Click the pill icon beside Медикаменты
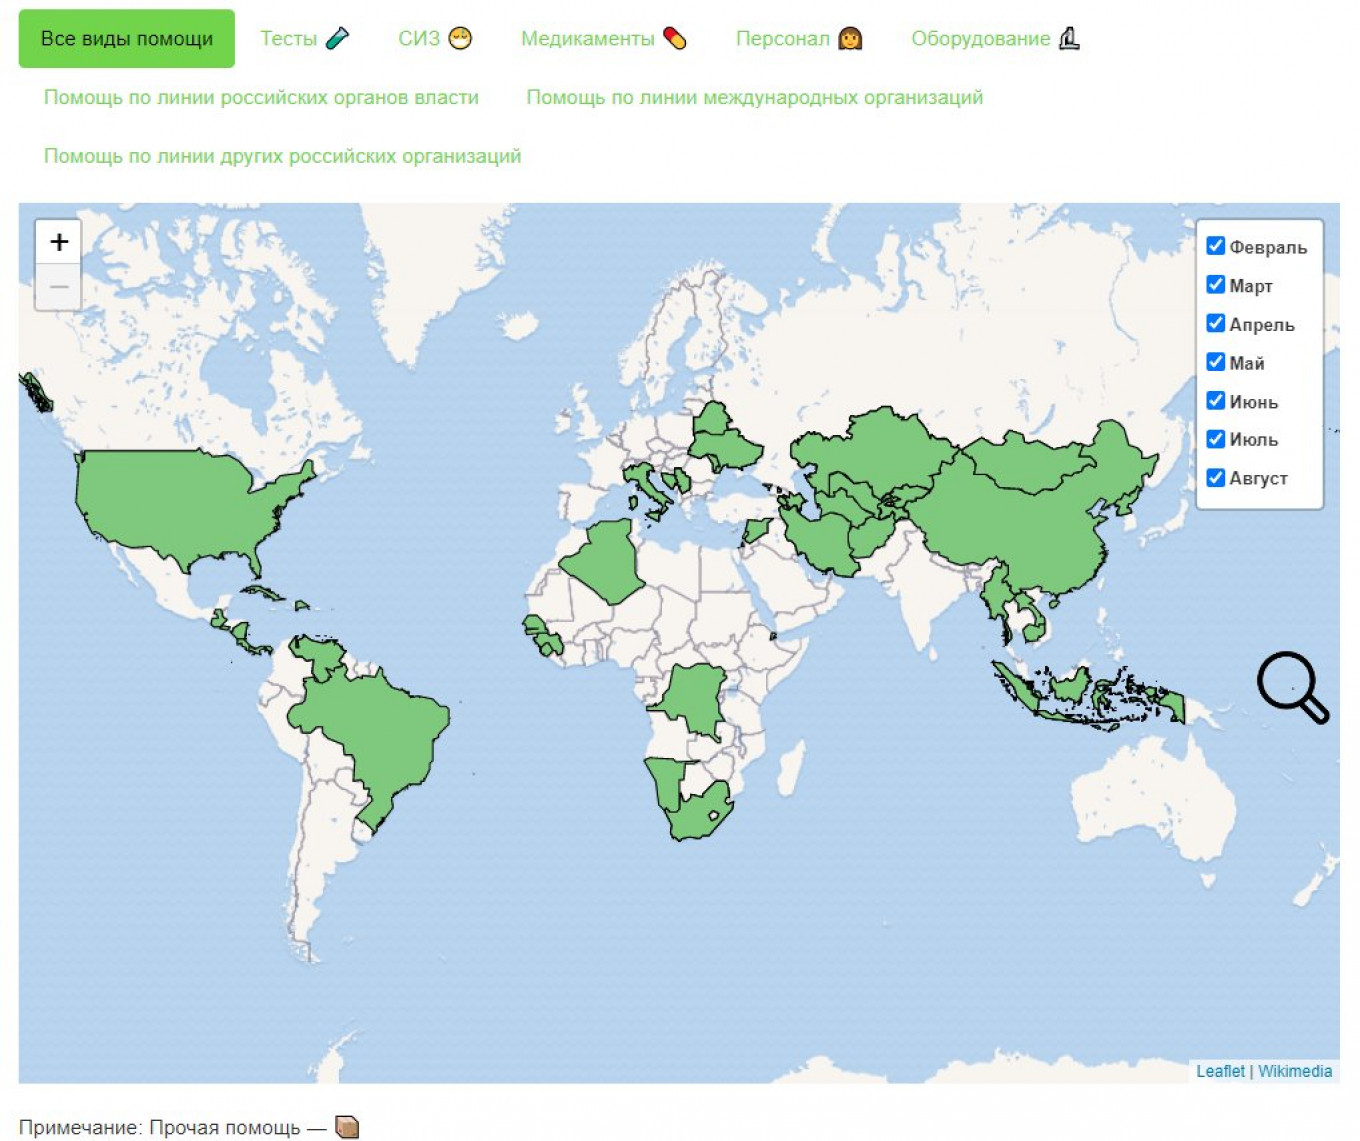Image resolution: width=1360 pixels, height=1141 pixels. (x=675, y=39)
